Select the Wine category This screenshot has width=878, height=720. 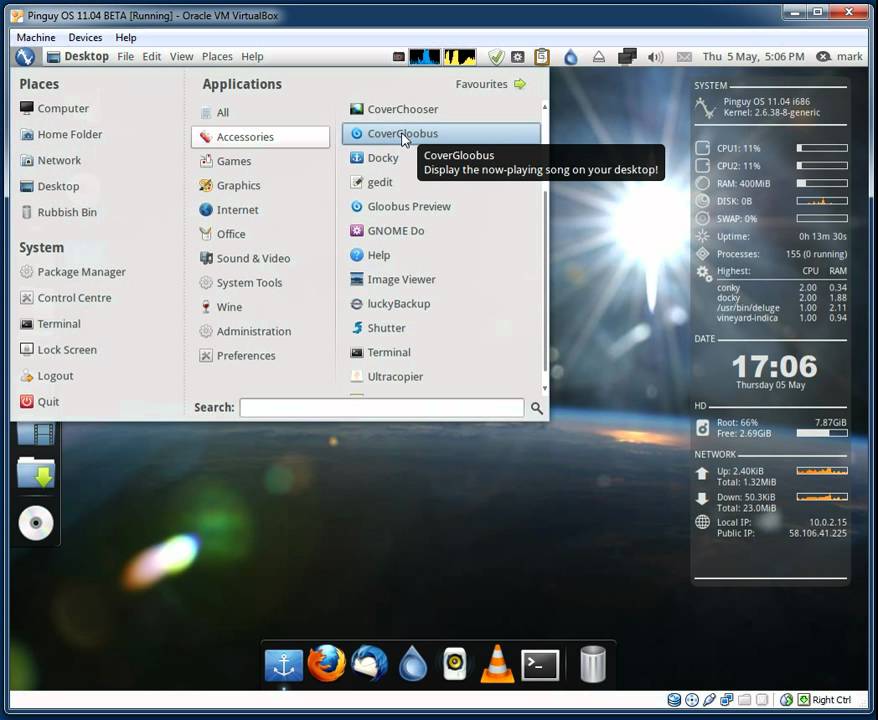260,307
